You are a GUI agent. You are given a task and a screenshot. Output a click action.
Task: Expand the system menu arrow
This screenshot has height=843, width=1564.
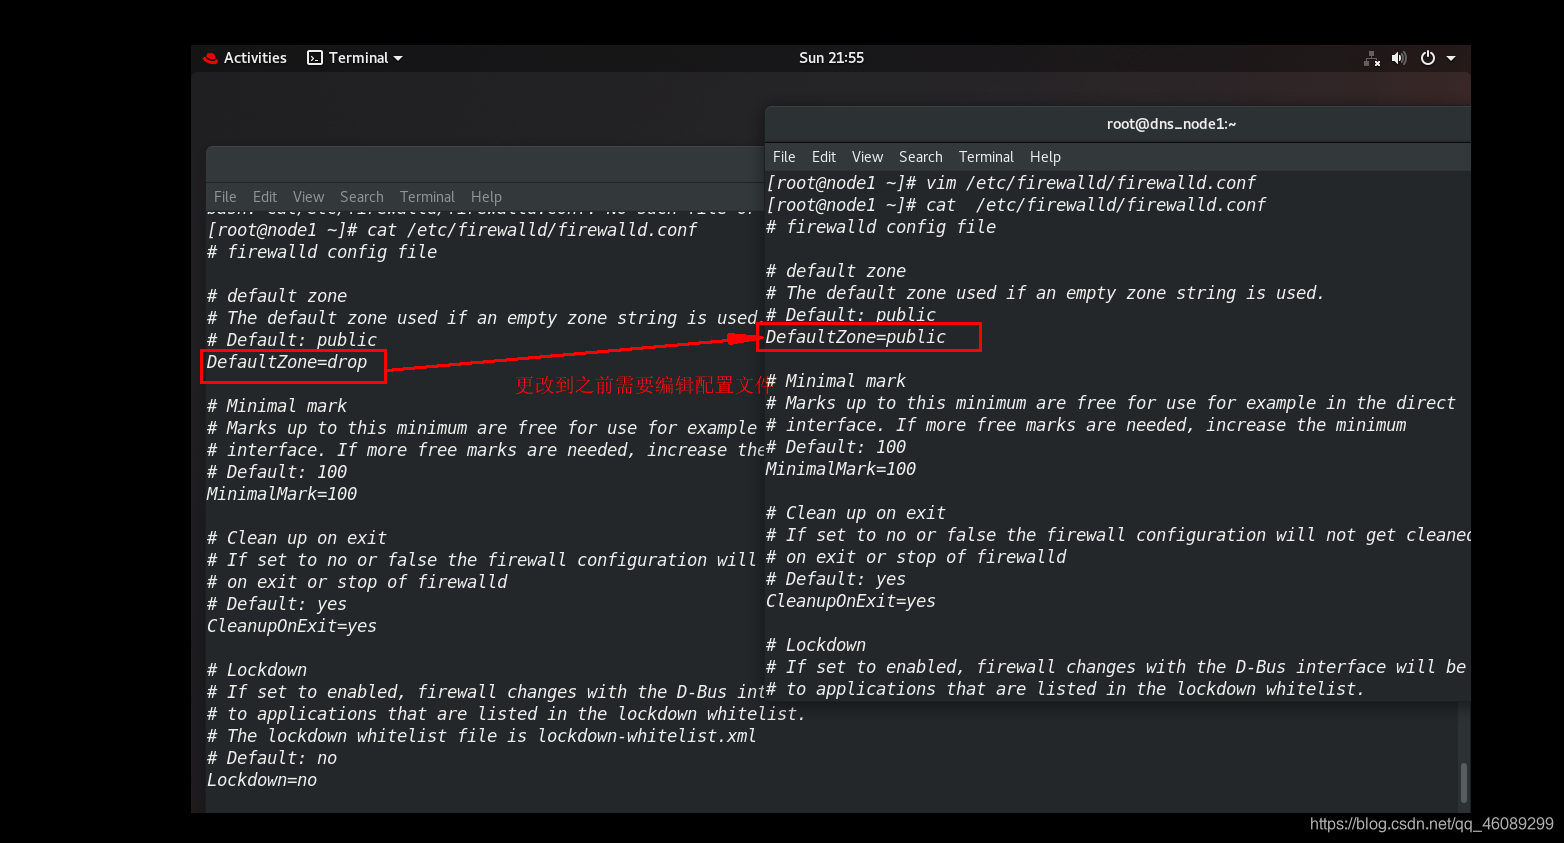point(1451,58)
